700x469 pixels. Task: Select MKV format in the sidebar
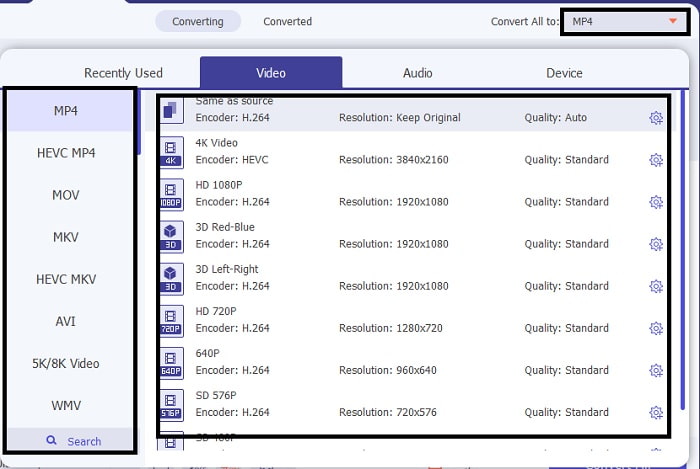[66, 237]
